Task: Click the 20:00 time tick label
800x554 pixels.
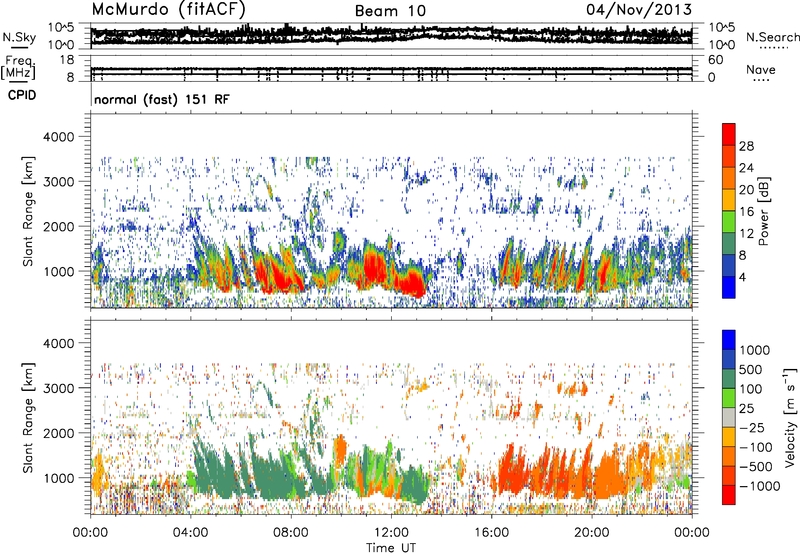Action: pos(592,533)
